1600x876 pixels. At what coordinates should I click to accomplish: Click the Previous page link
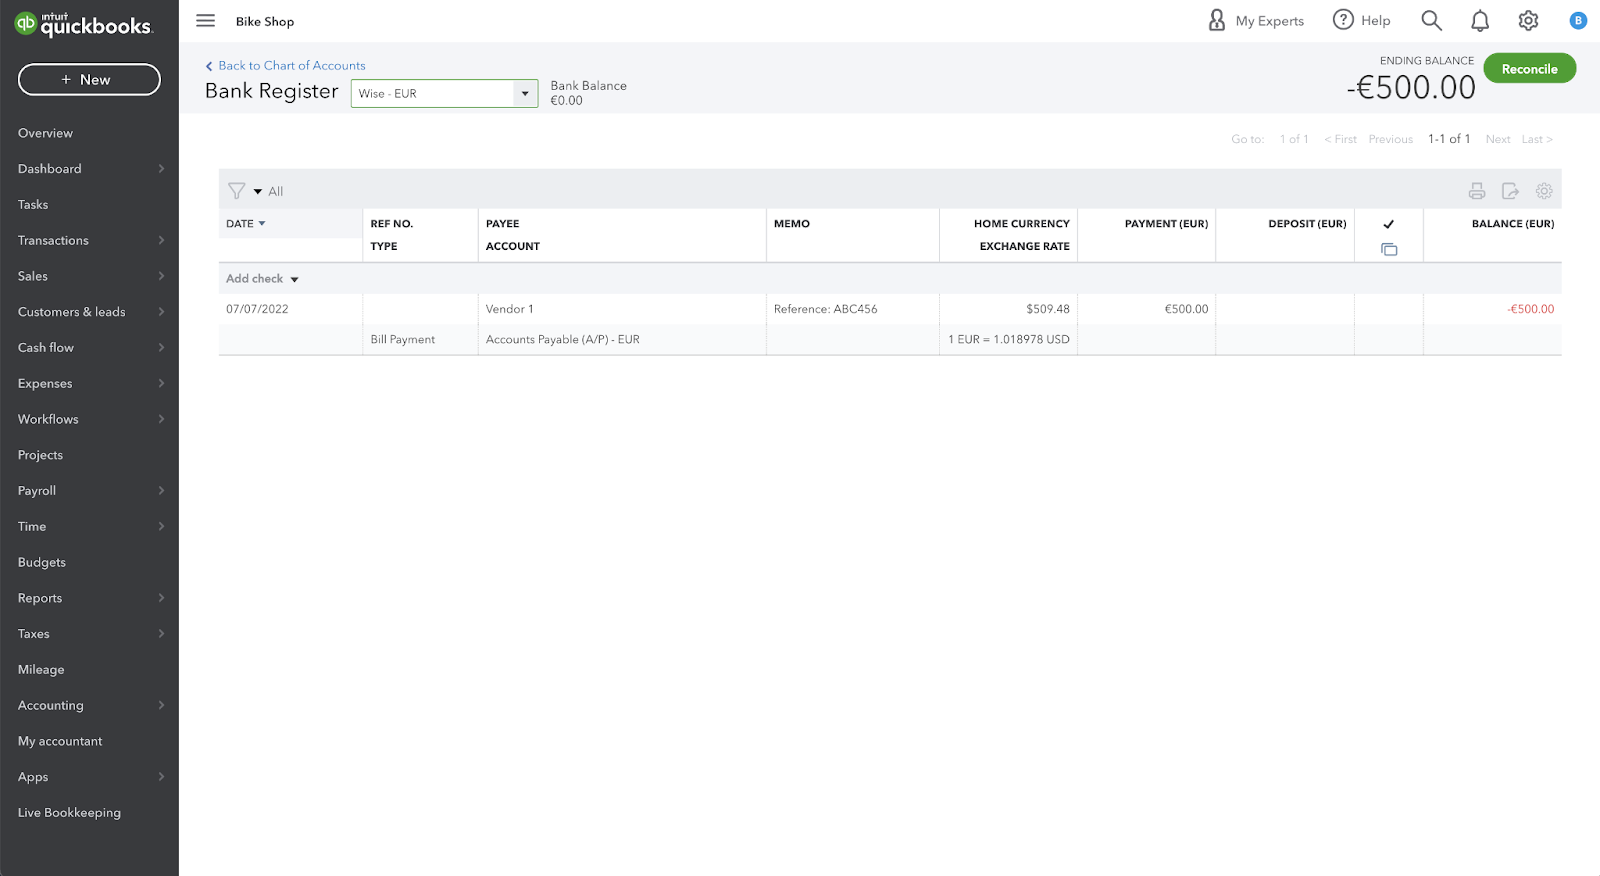(1391, 139)
